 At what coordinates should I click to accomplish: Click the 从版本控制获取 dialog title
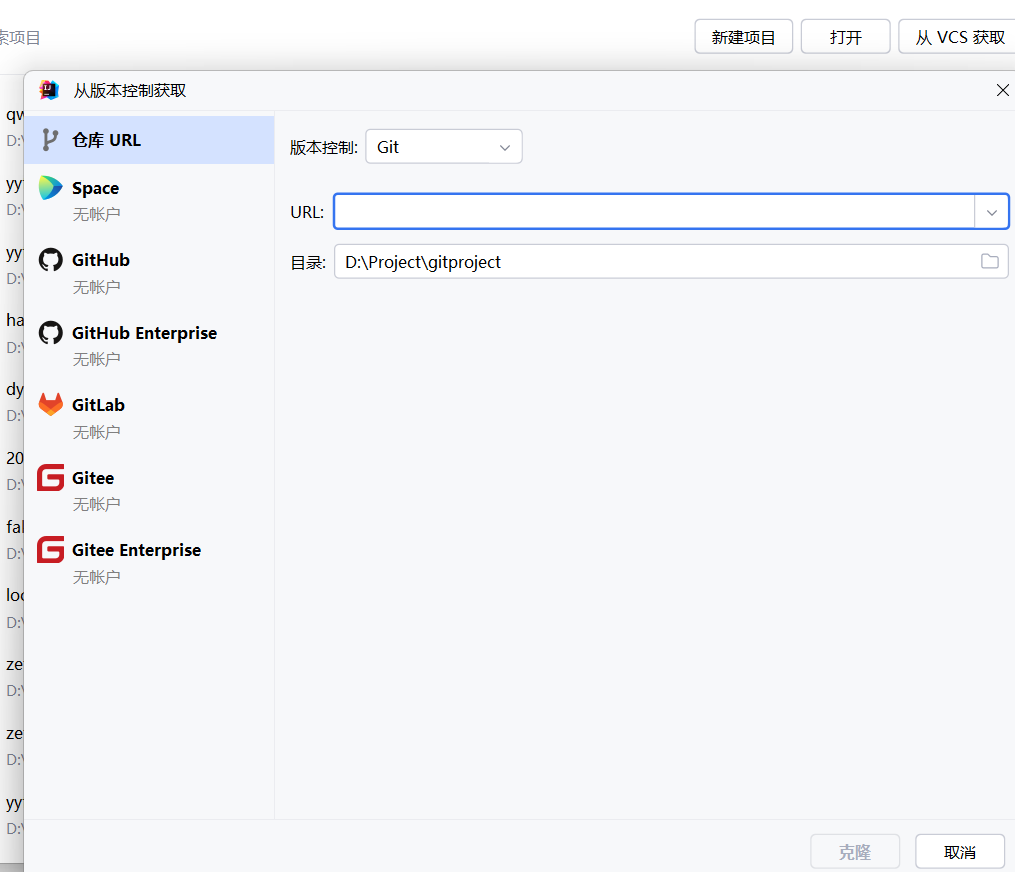[129, 91]
